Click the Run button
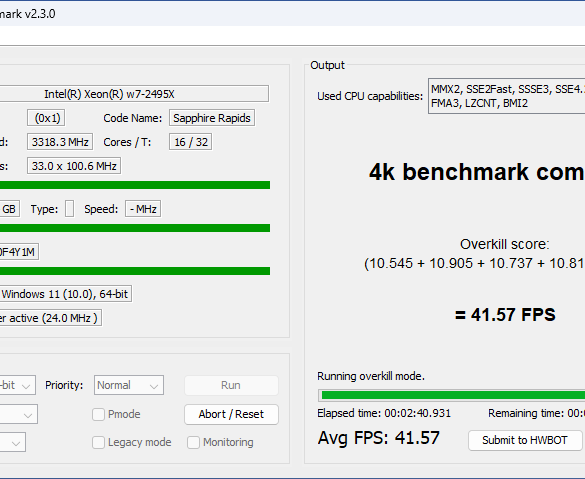Screen dimensions: 585x479 [x=231, y=385]
